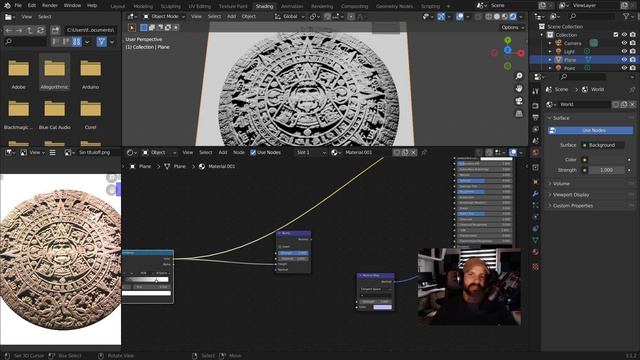Screen dimensions: 640x360
Task: Open Output properties tab
Action: click(536, 118)
